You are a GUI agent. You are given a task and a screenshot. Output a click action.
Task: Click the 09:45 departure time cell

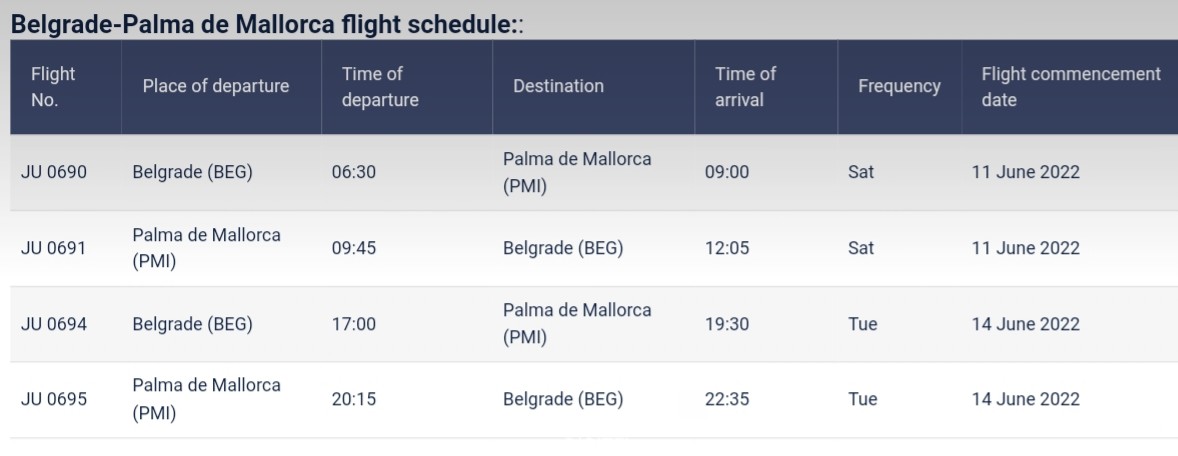pyautogui.click(x=353, y=248)
